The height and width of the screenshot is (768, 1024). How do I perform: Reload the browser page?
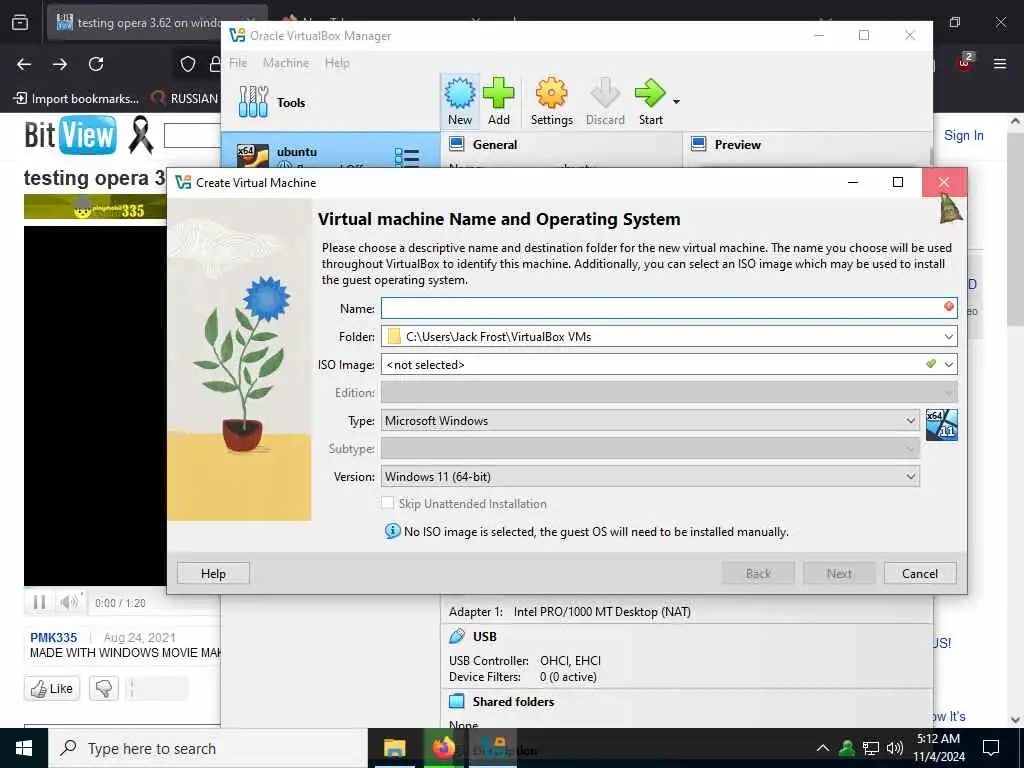(96, 64)
